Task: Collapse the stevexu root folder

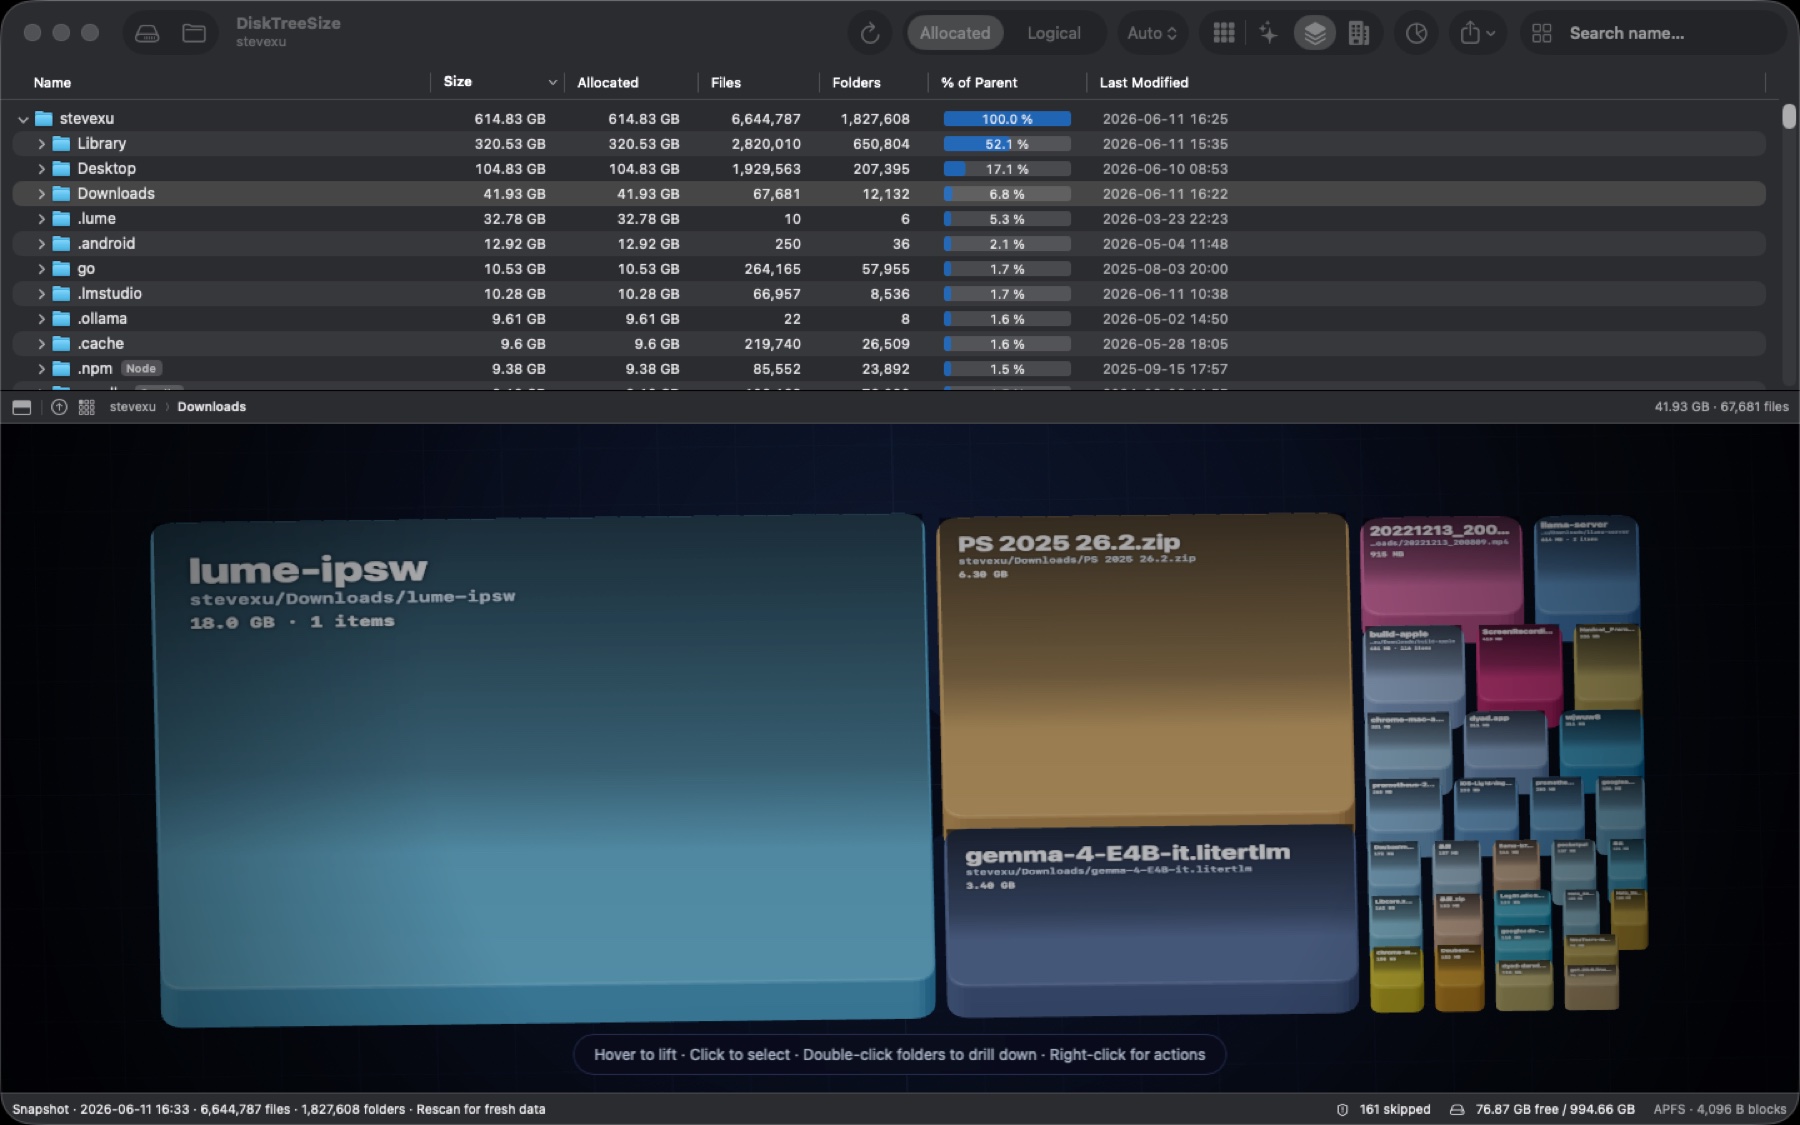Action: 22,119
